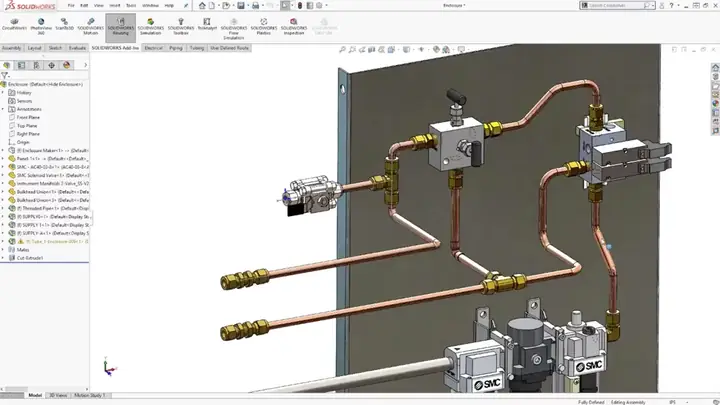Open the FeatureManager design tree tab
This screenshot has width=720, height=405.
coord(6,65)
